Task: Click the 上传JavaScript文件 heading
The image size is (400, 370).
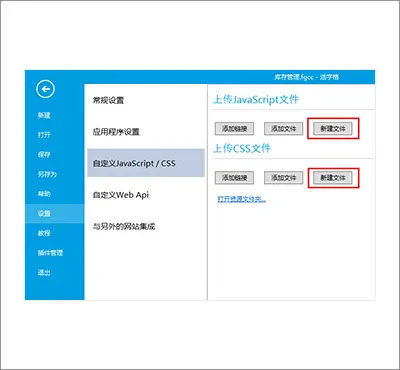Action: [x=256, y=99]
